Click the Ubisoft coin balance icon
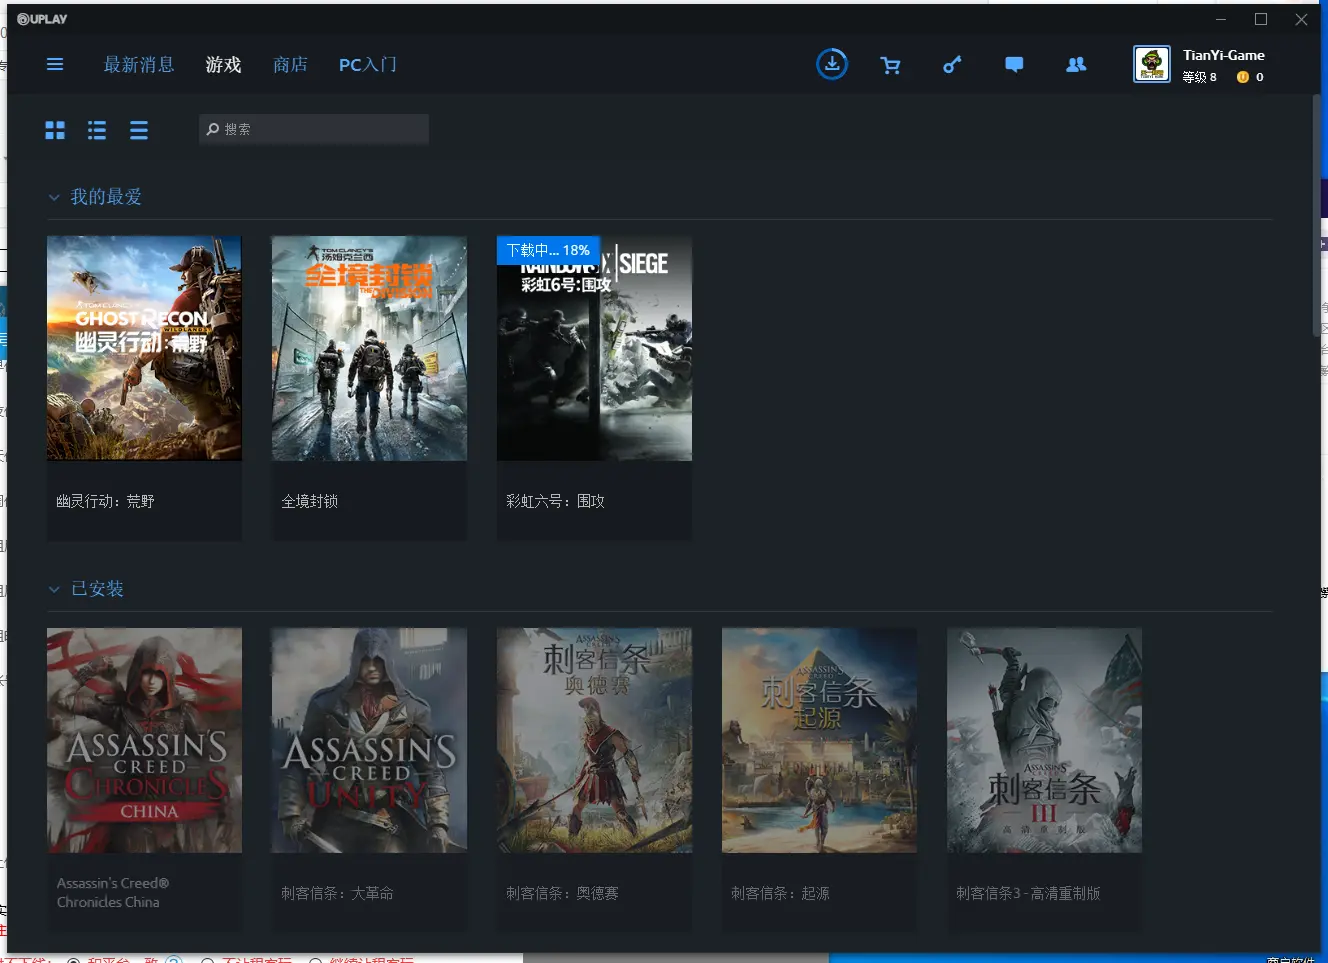The height and width of the screenshot is (963, 1328). tap(1243, 77)
